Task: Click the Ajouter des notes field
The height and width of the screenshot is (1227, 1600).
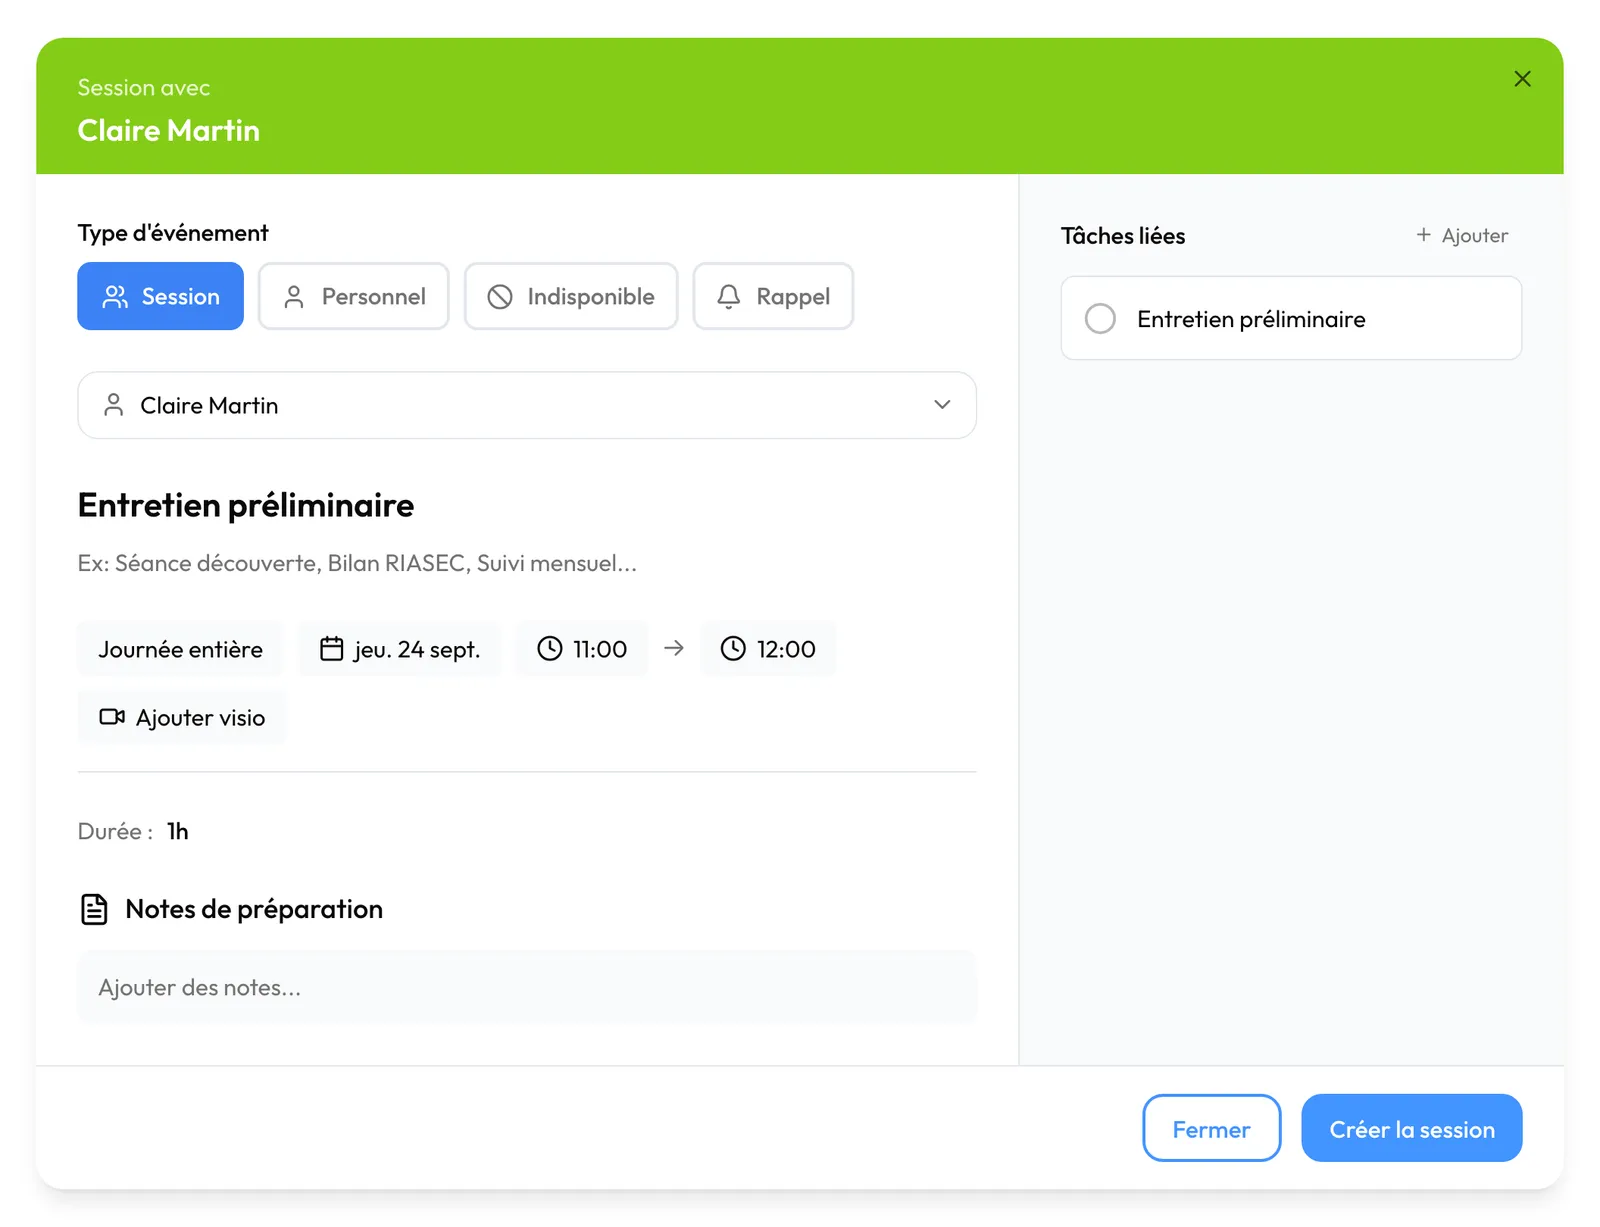Action: point(527,987)
